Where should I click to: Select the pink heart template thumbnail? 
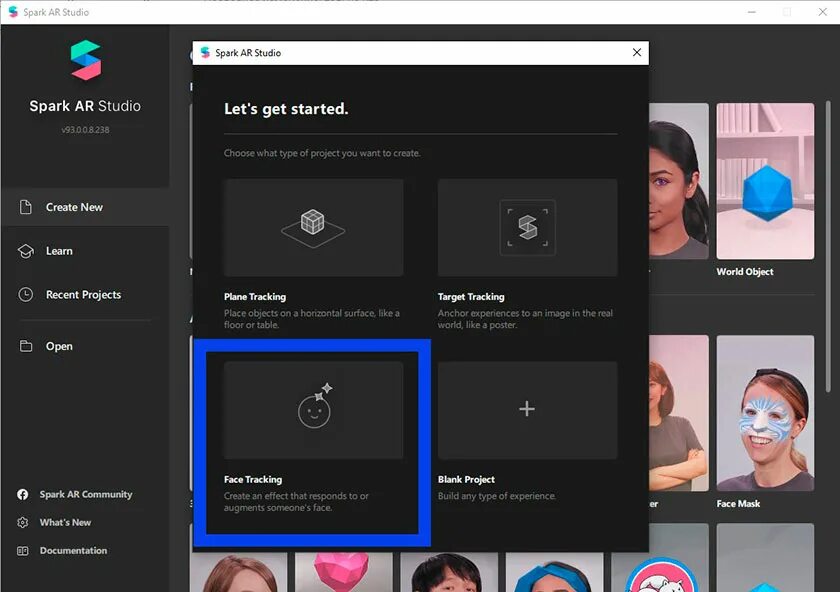coord(343,572)
